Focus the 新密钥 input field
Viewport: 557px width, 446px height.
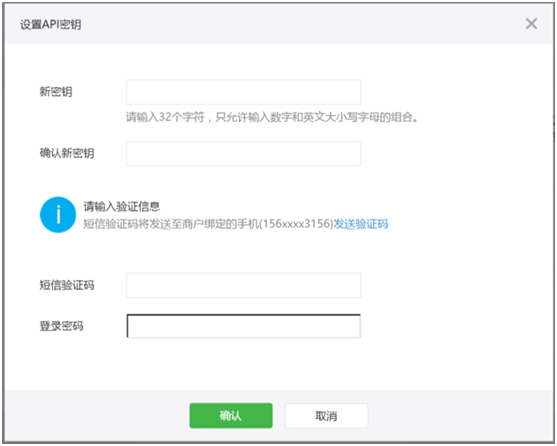(x=244, y=92)
